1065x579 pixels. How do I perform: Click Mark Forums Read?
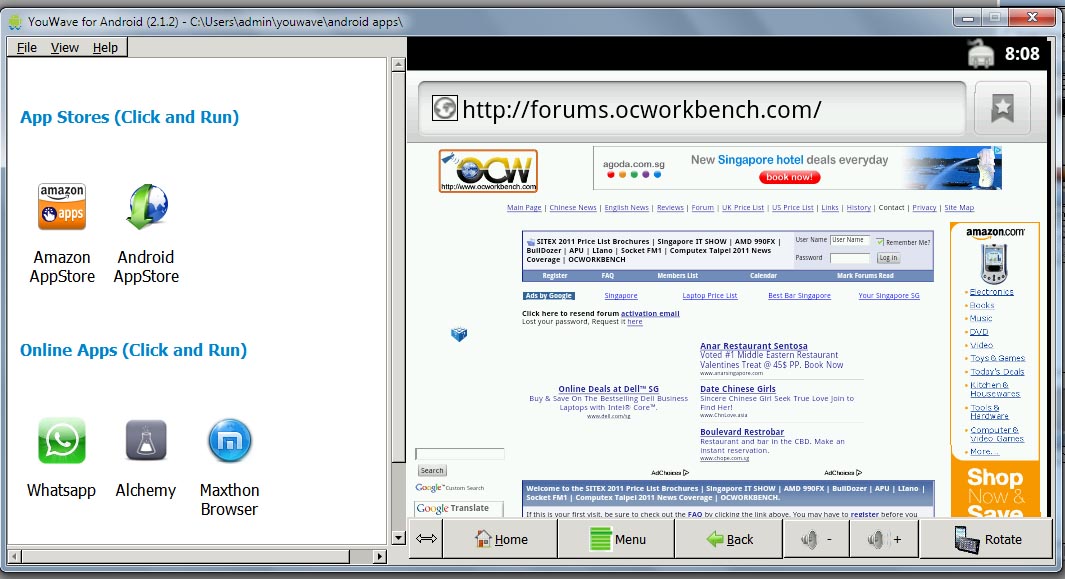coord(865,276)
